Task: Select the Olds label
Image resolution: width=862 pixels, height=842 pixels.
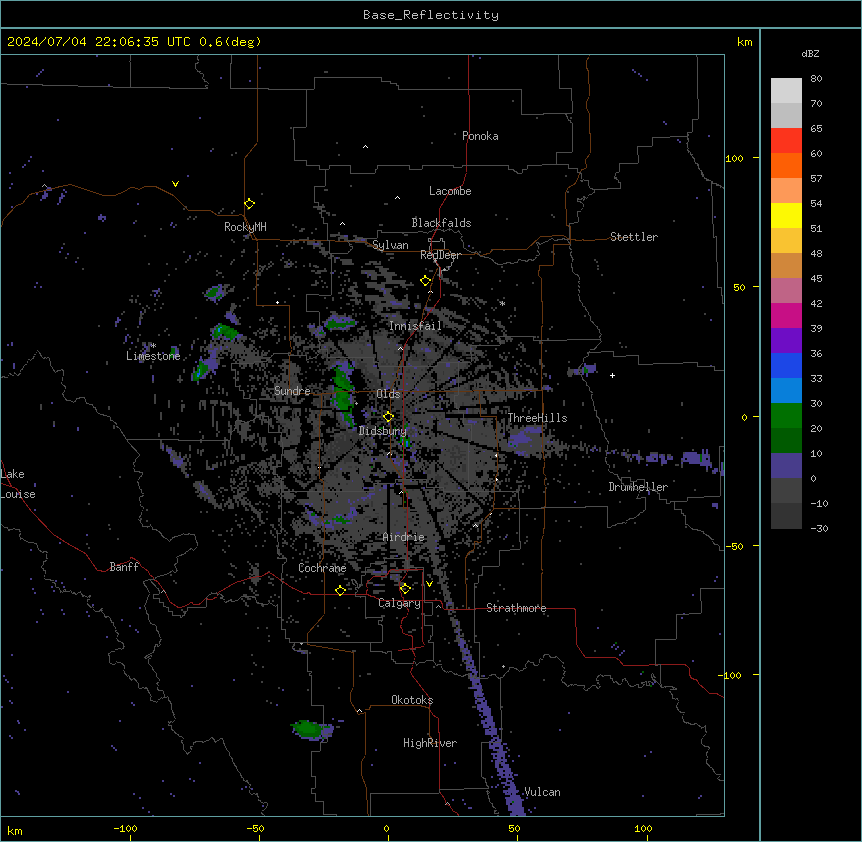Action: click(x=388, y=394)
